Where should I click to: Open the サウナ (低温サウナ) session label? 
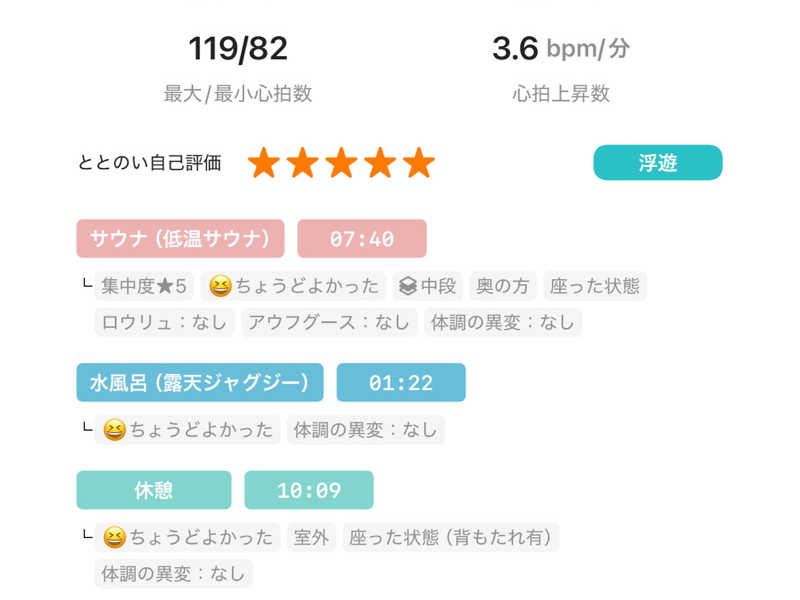pos(180,238)
